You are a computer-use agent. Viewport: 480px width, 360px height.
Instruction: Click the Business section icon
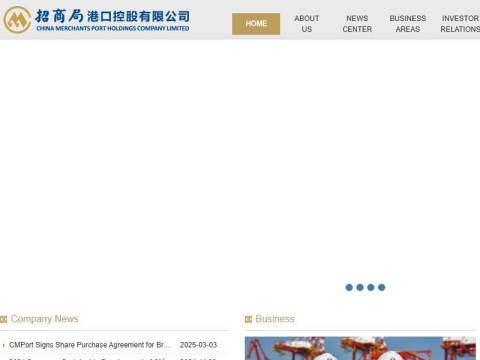coord(248,319)
